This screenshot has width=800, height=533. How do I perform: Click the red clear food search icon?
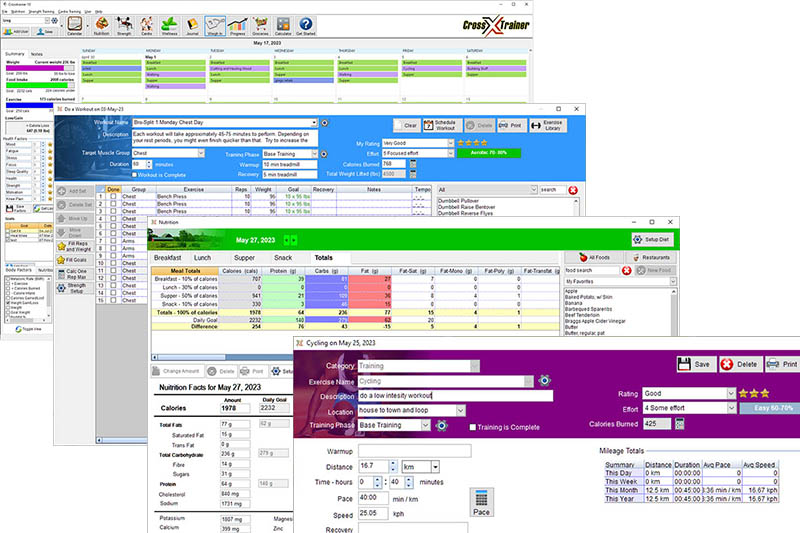pos(627,270)
